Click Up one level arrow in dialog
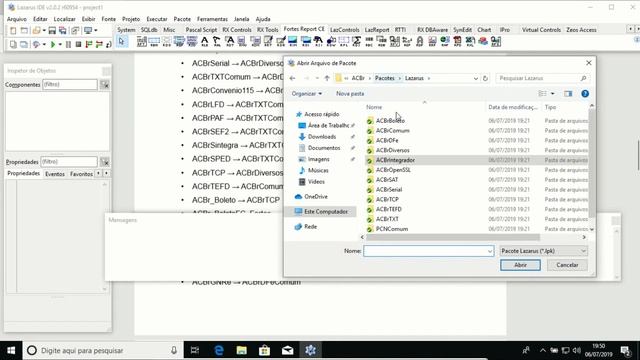Screen dimensions: 640x360 pyautogui.click(x=327, y=78)
